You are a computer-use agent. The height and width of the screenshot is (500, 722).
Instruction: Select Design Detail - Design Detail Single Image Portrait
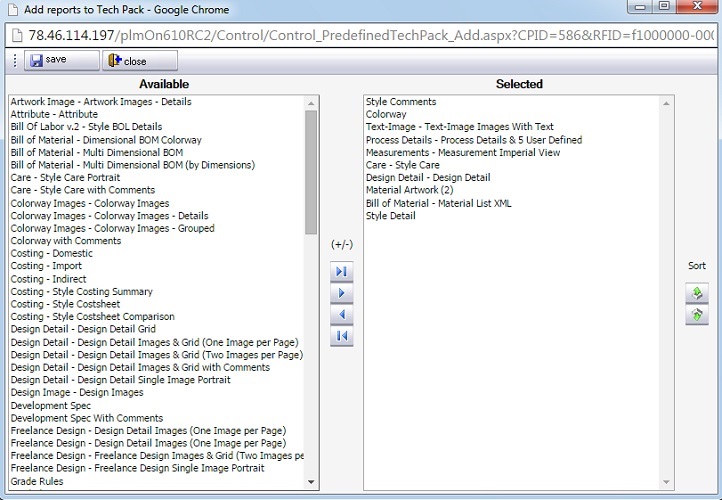click(121, 379)
